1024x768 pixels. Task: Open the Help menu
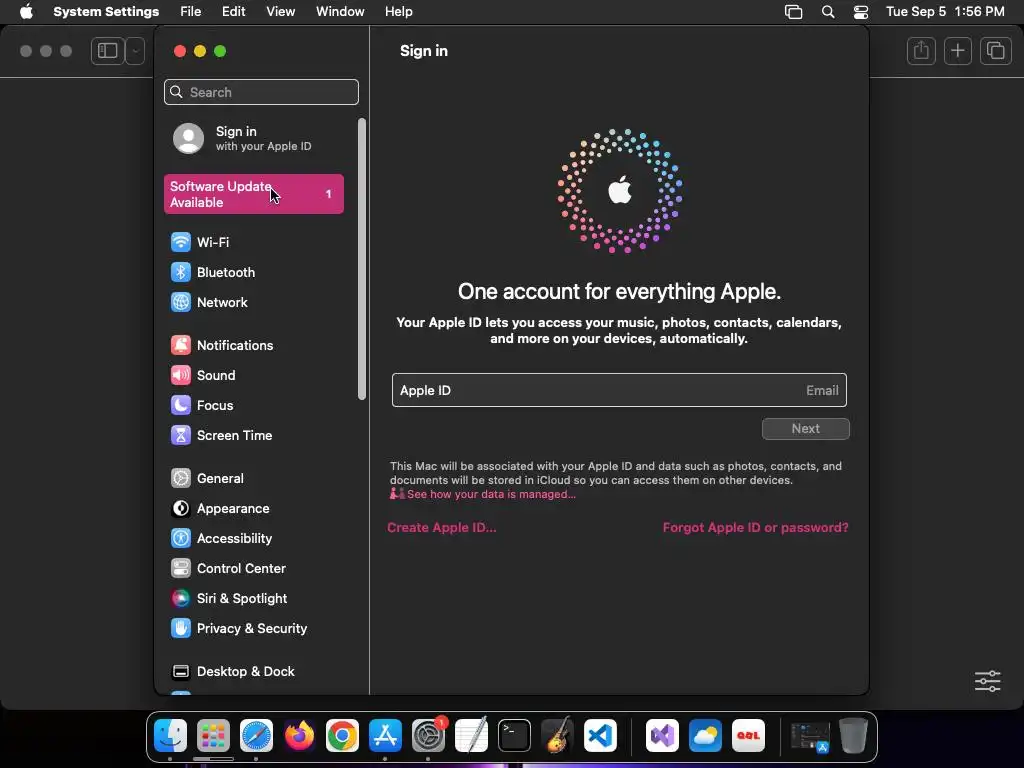click(398, 12)
